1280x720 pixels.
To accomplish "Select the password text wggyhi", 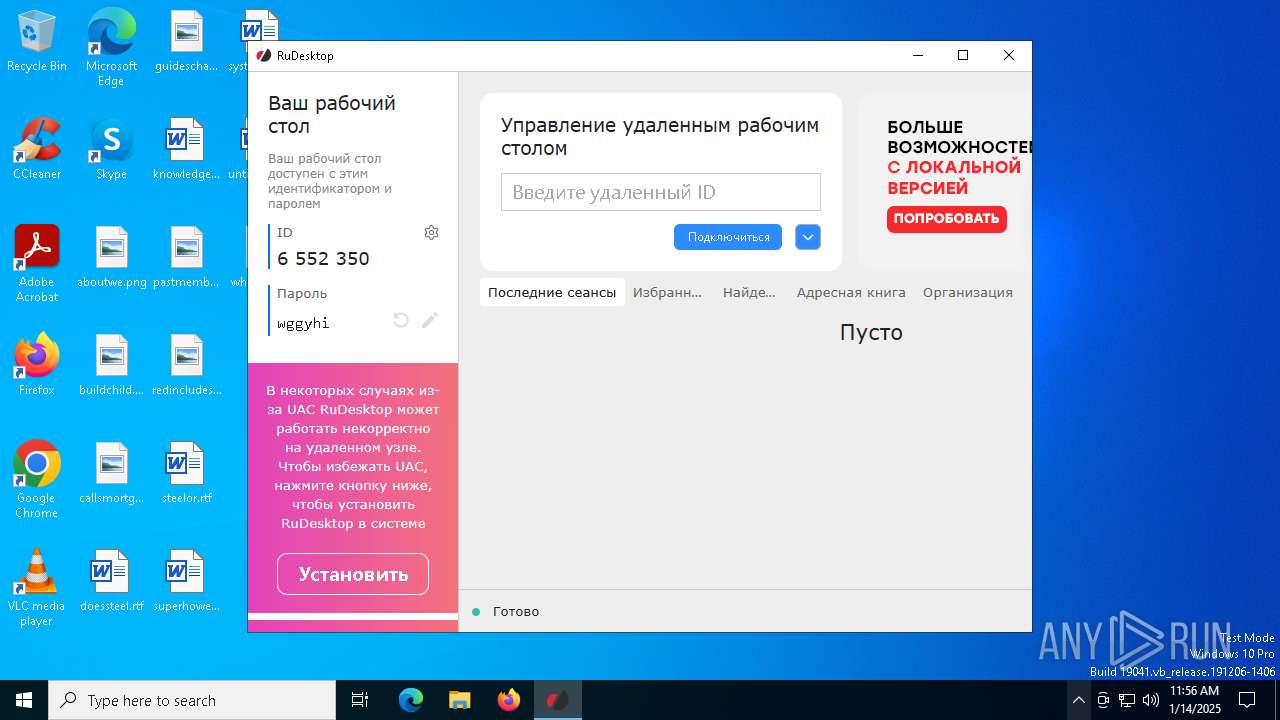I will 303,323.
